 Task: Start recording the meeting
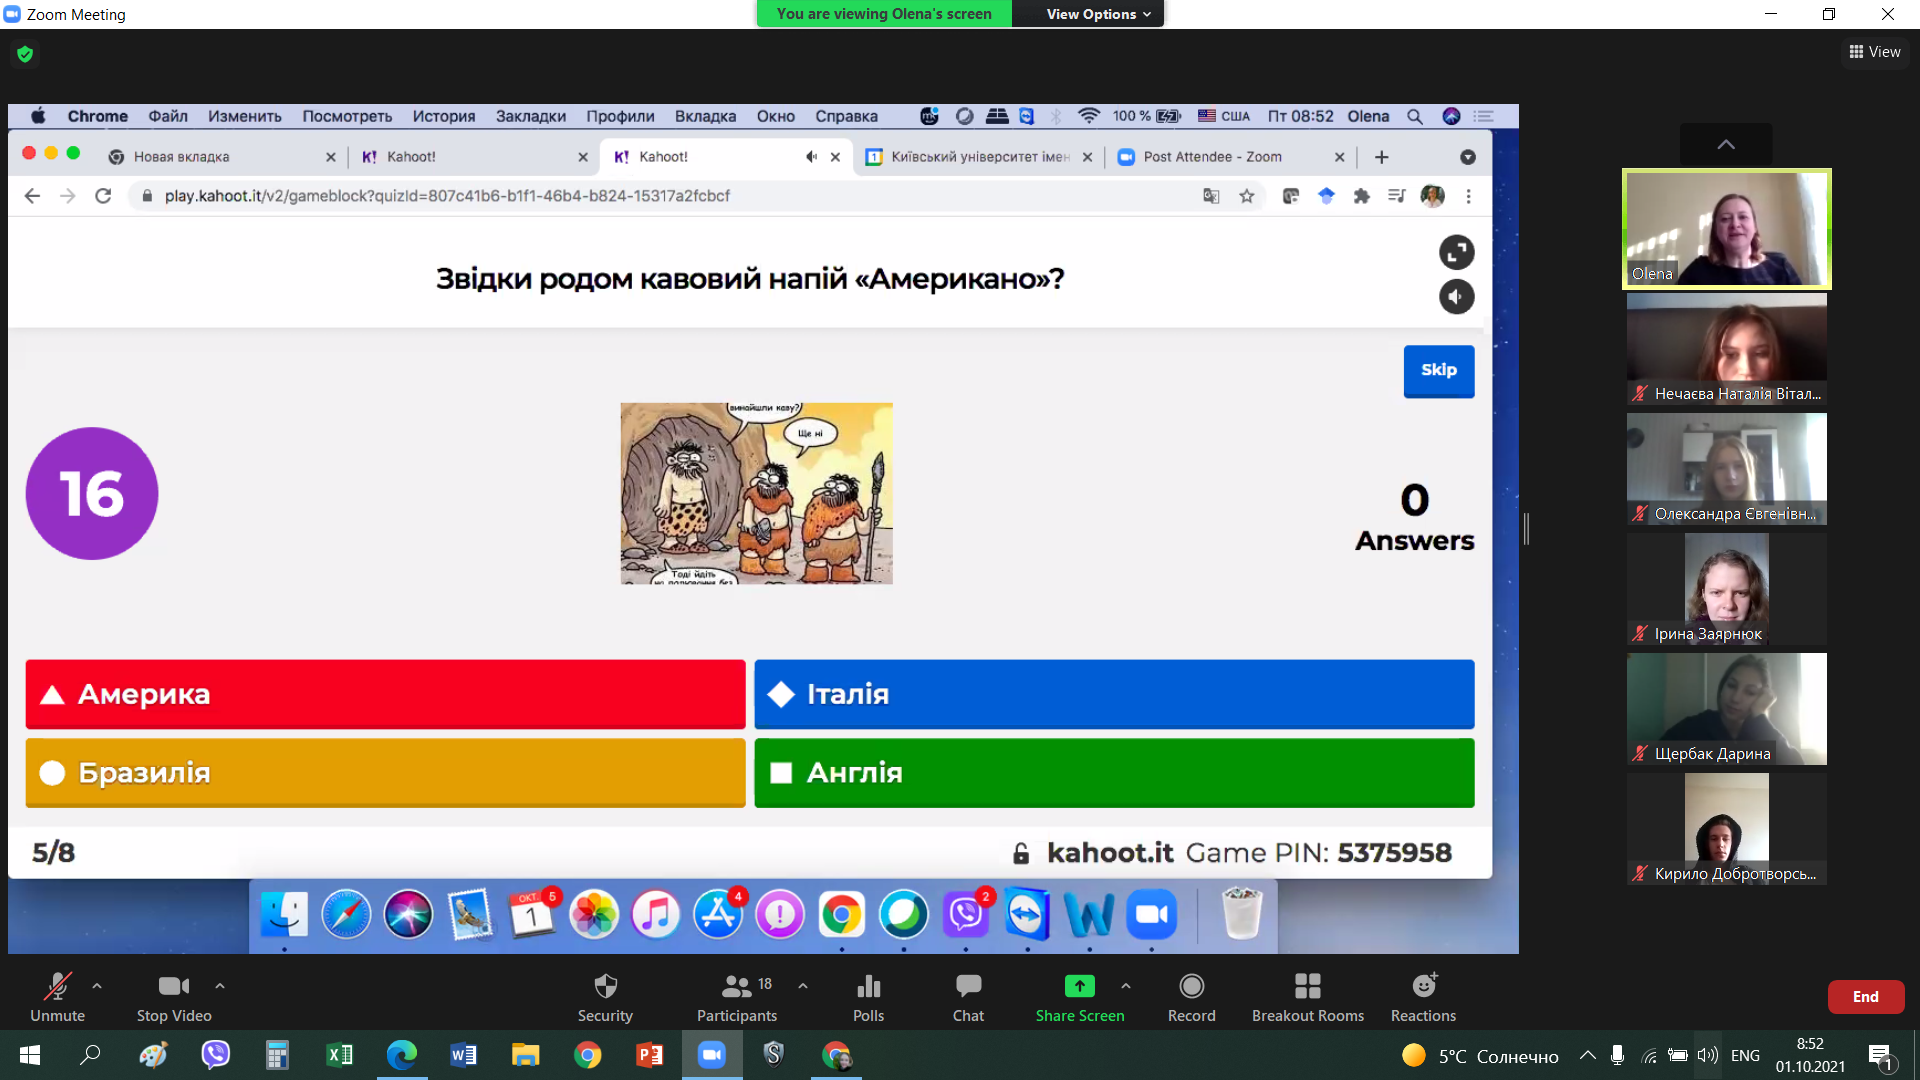tap(1191, 987)
